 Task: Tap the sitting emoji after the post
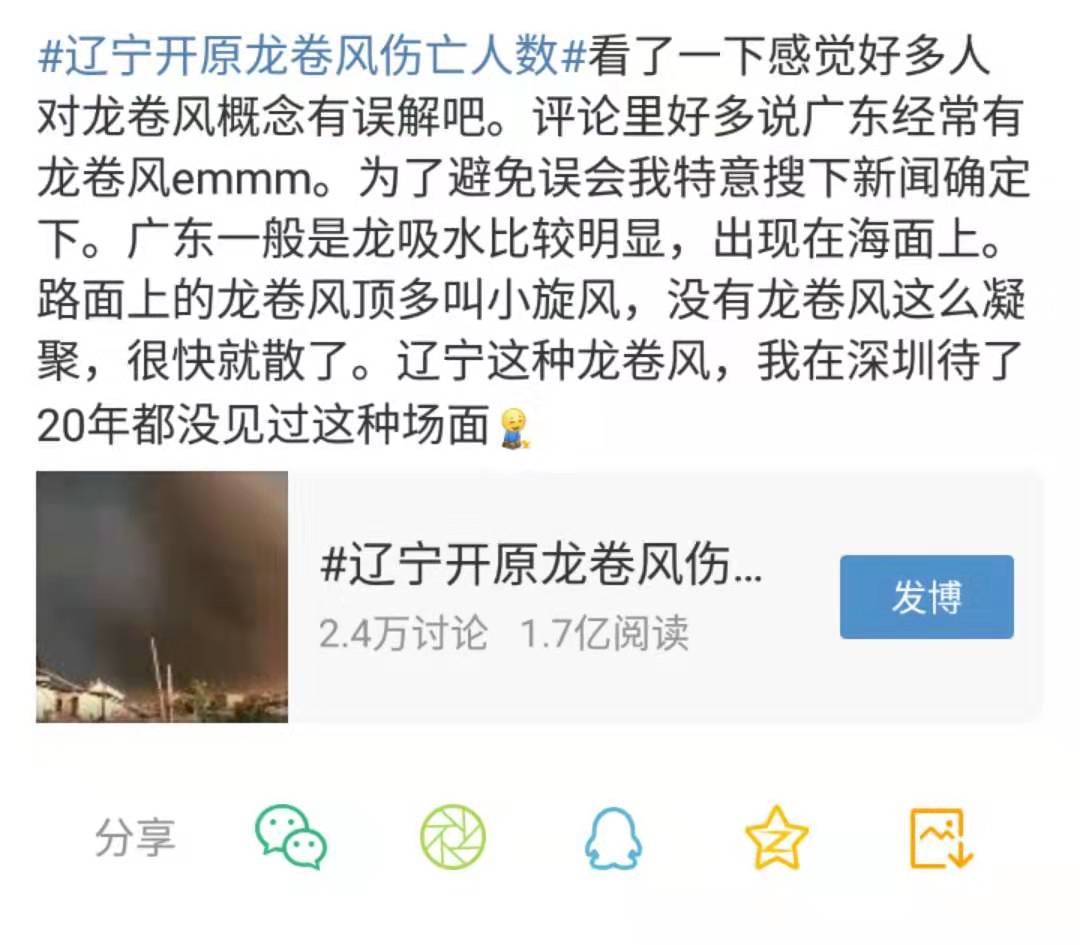(x=513, y=428)
